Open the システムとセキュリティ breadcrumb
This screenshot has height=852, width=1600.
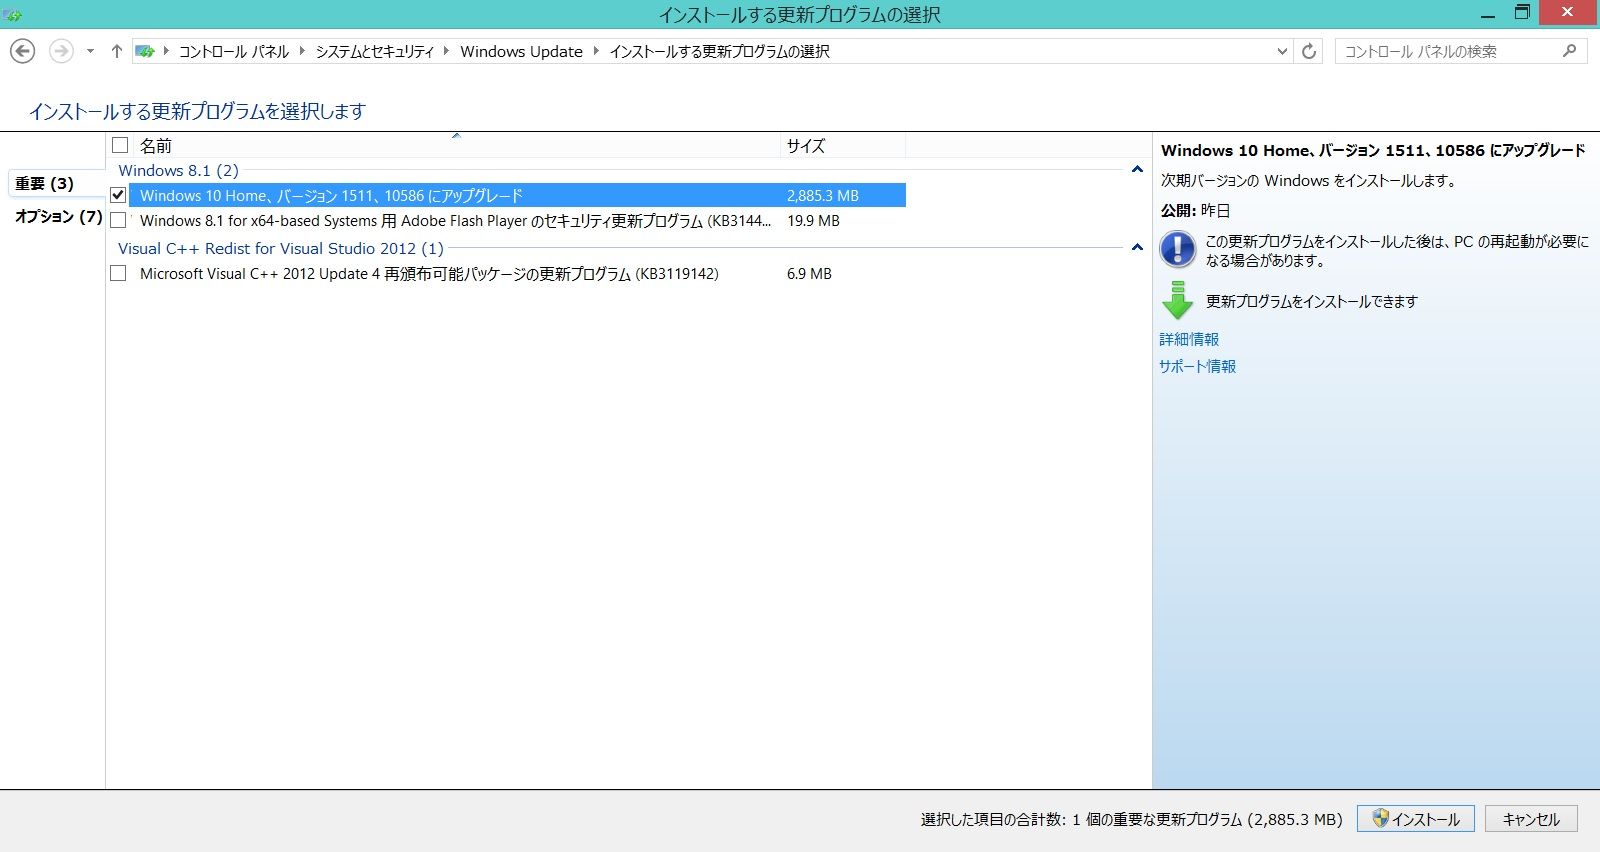click(375, 51)
